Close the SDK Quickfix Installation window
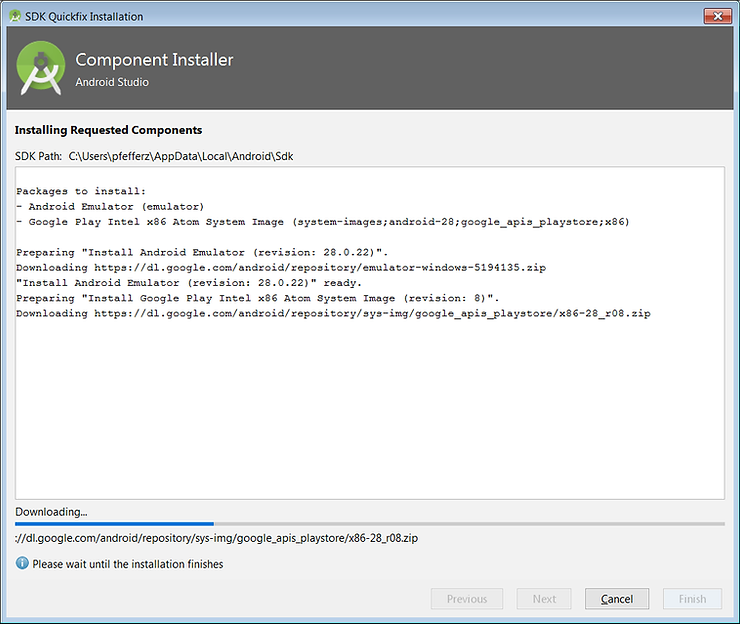Viewport: 740px width, 624px height. coord(717,16)
